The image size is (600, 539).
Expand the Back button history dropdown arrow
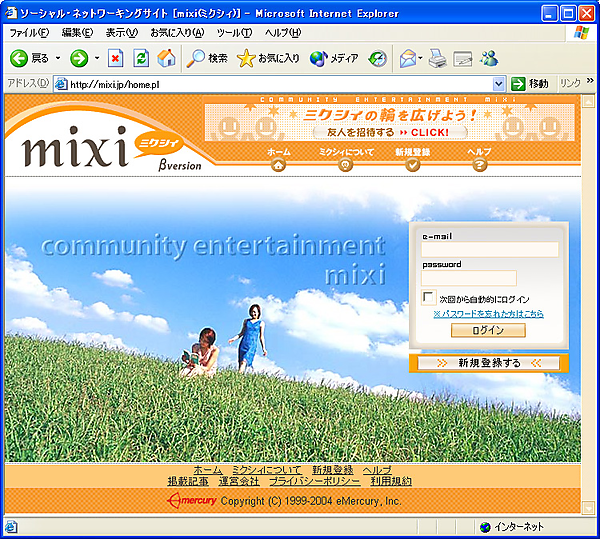pos(58,58)
